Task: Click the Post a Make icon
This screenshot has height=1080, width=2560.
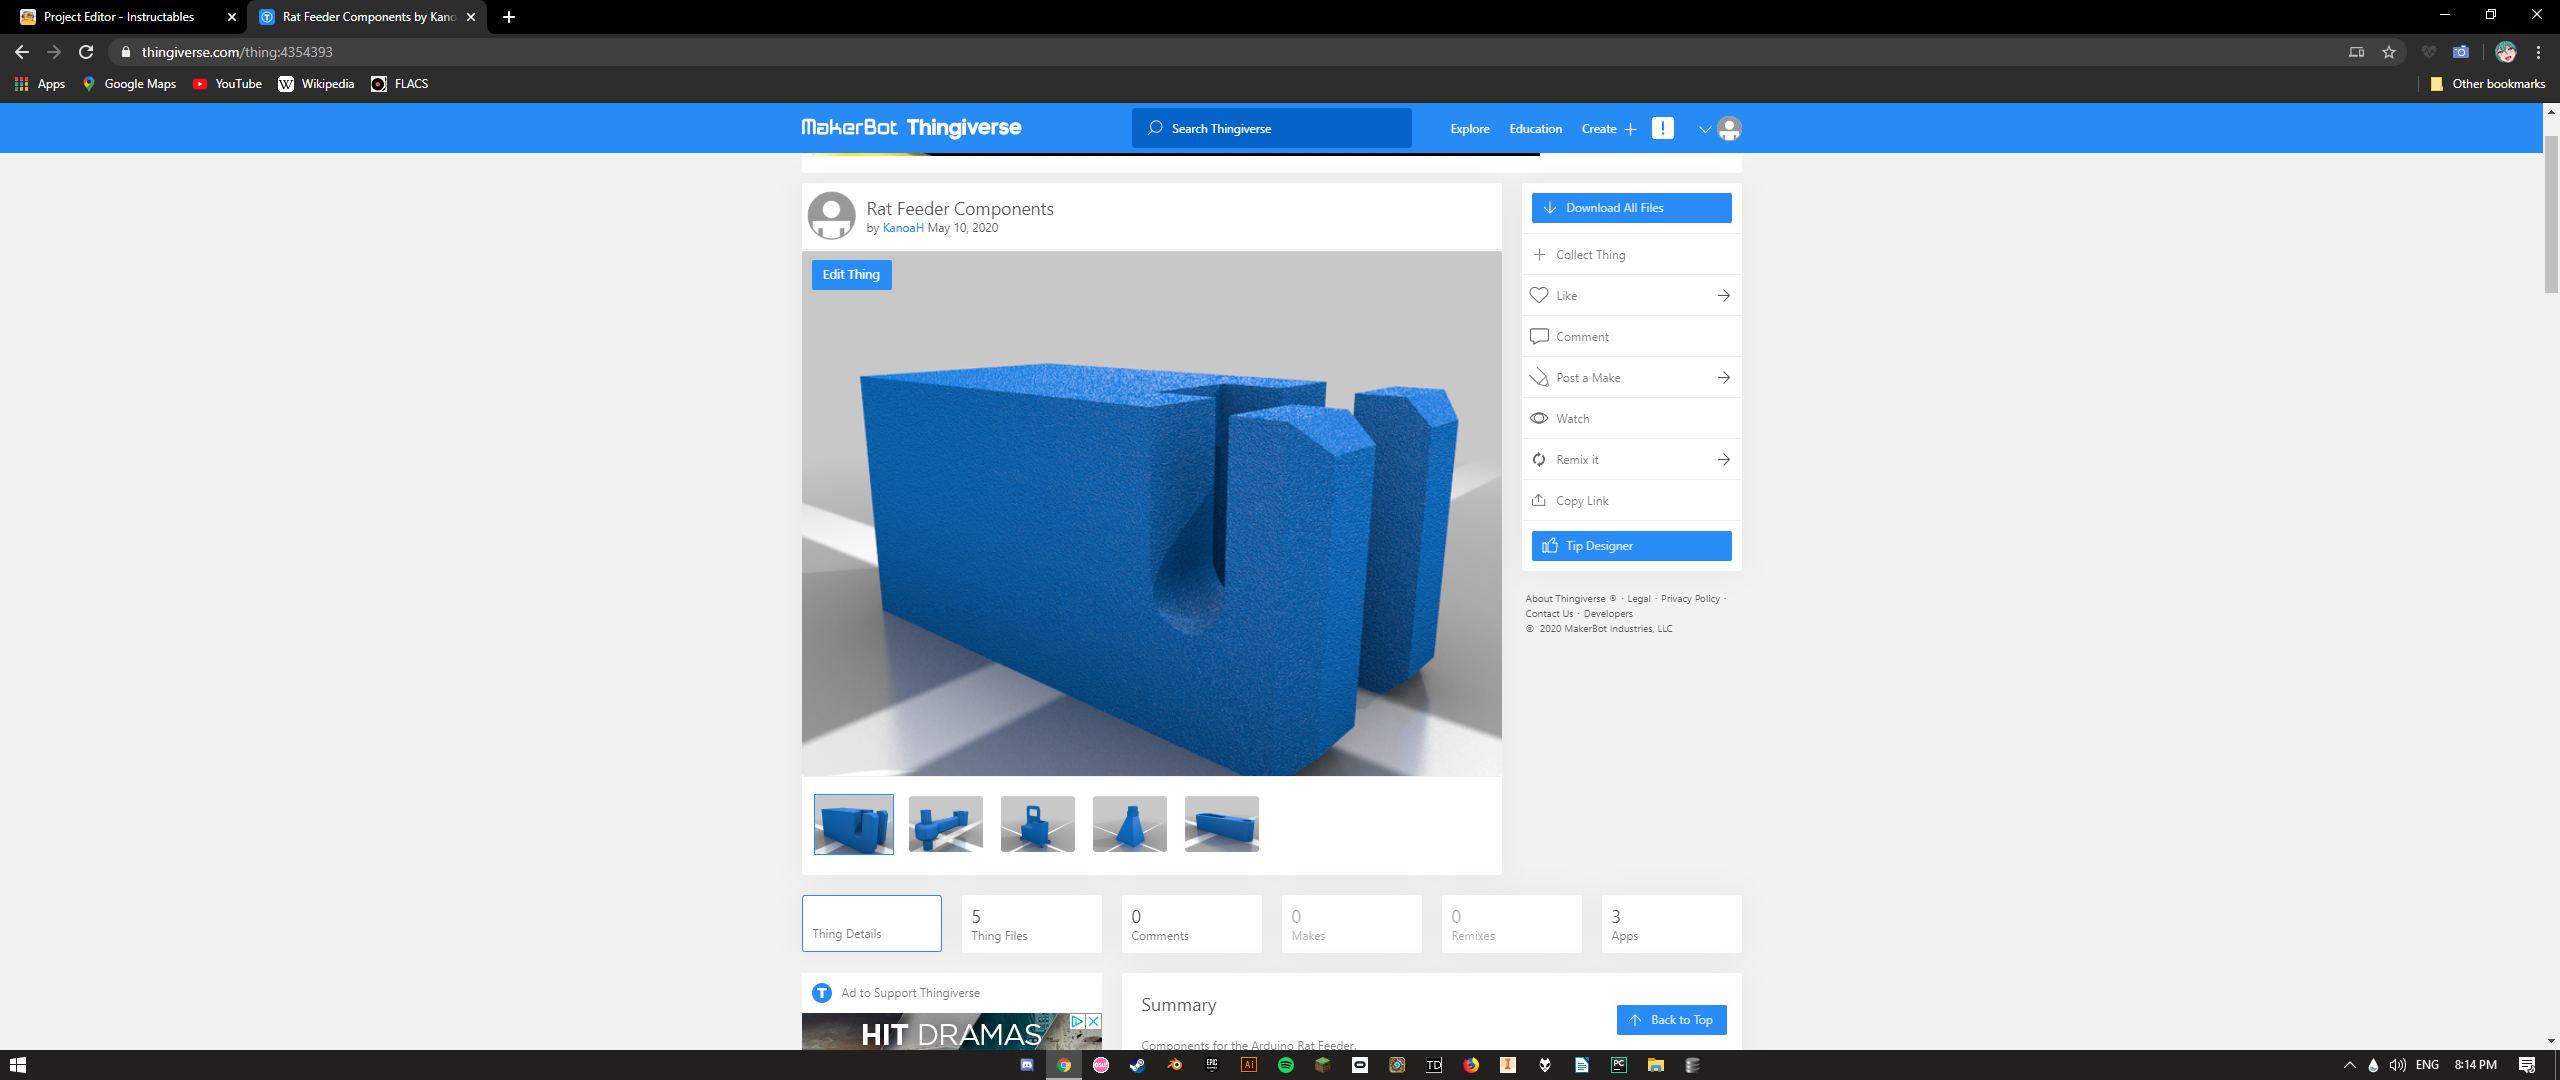Action: pos(1539,377)
